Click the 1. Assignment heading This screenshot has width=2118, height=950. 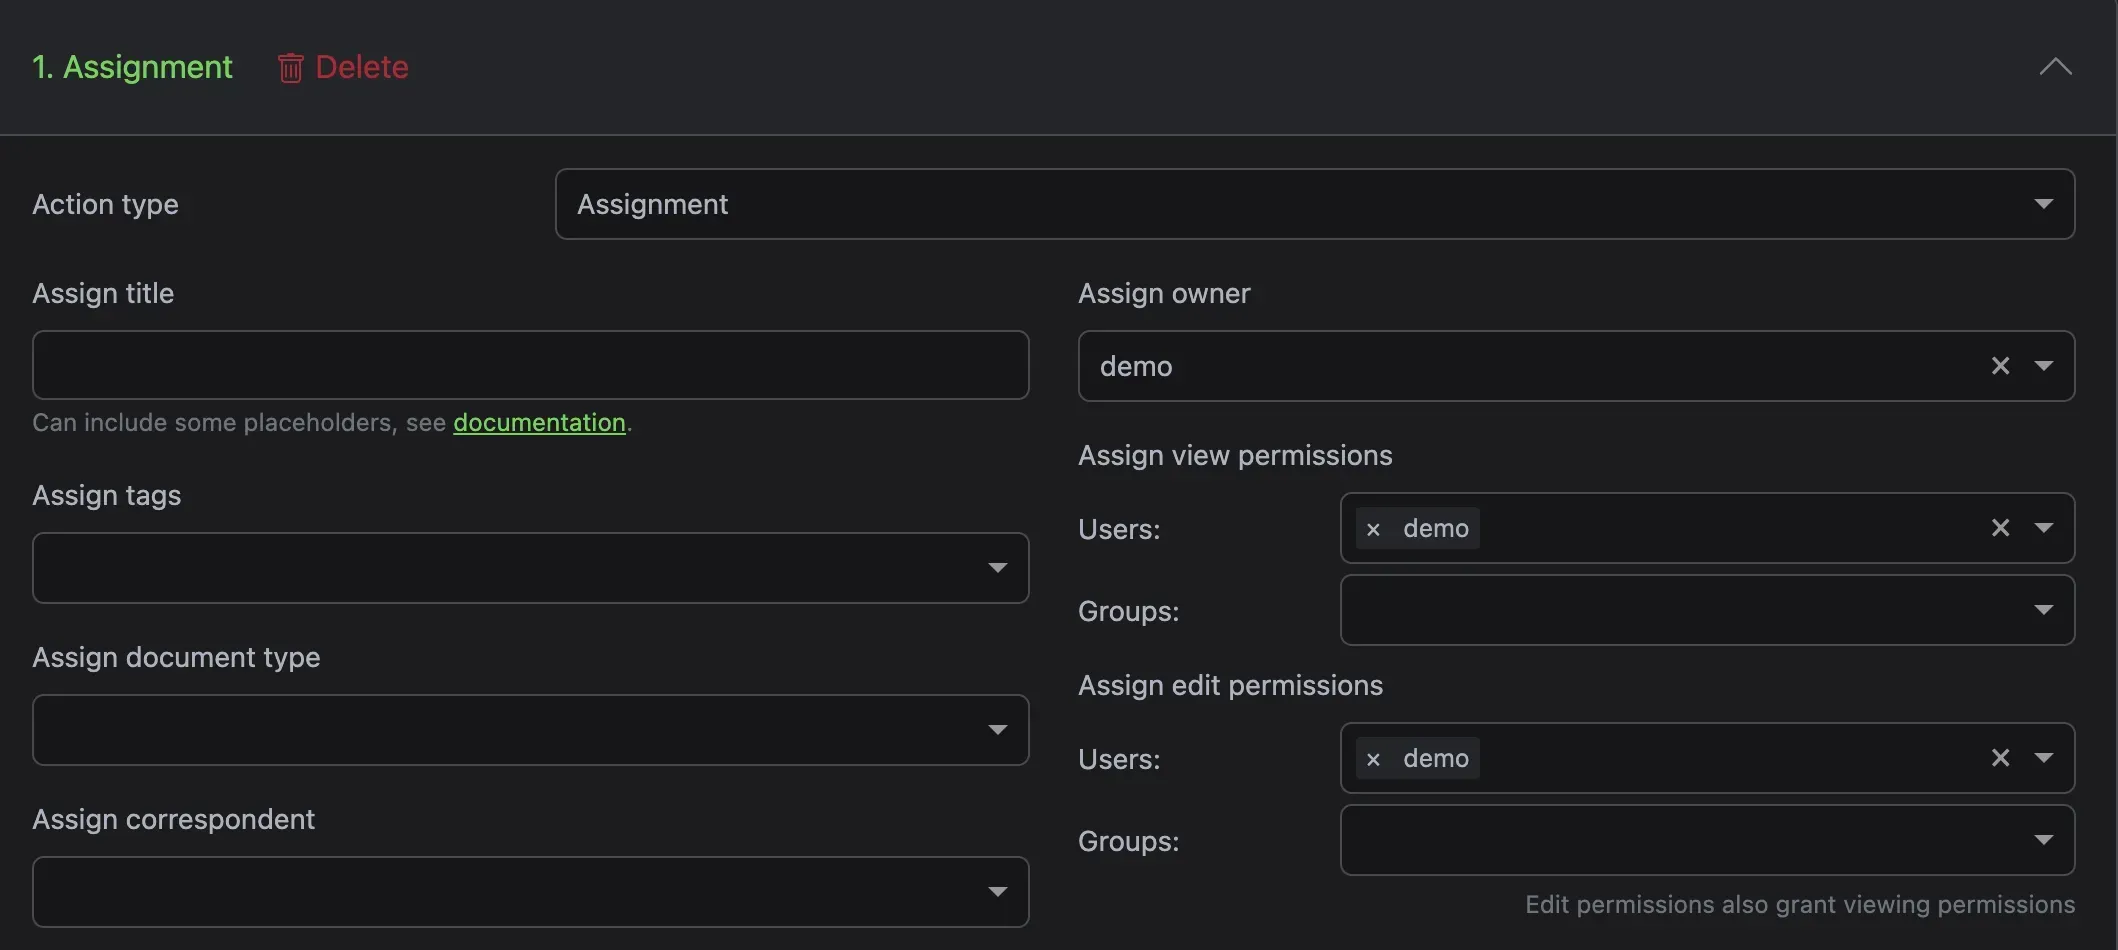pyautogui.click(x=132, y=67)
